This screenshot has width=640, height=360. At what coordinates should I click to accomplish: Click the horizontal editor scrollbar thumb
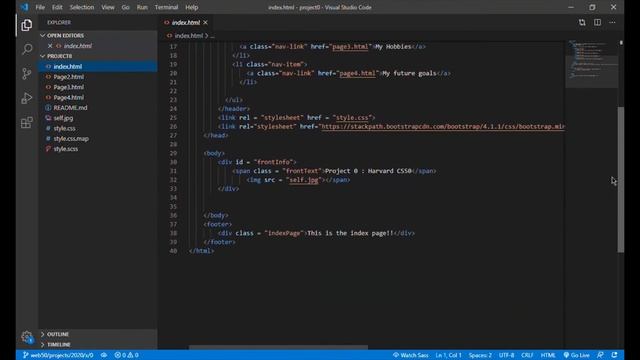point(278,348)
